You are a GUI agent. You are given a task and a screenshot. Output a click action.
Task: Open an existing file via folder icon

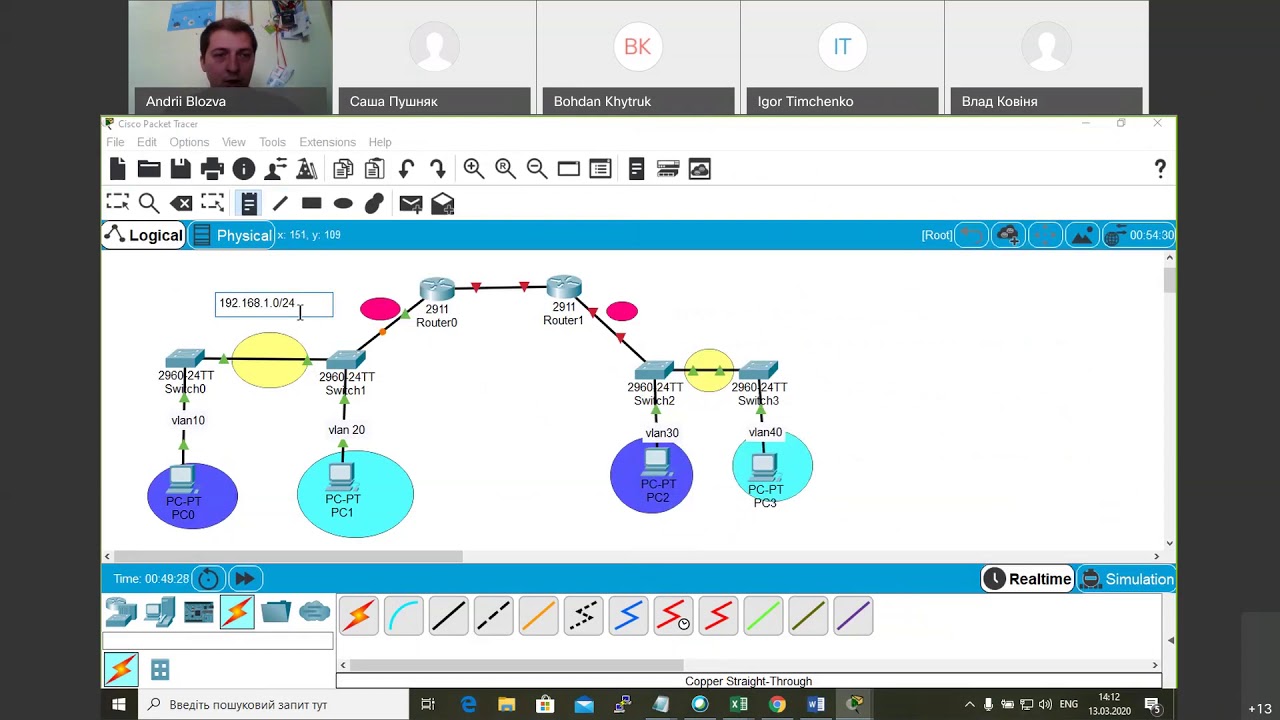pos(149,169)
